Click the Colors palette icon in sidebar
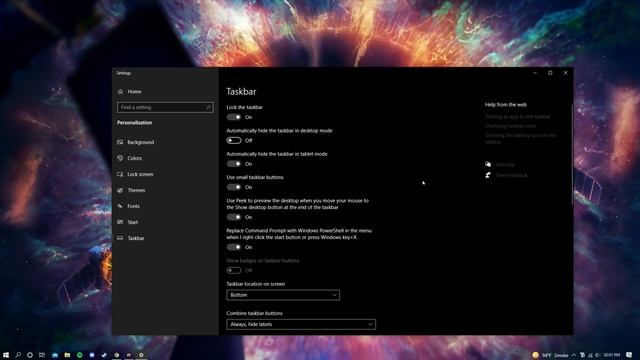This screenshot has height=360, width=640. (120, 158)
